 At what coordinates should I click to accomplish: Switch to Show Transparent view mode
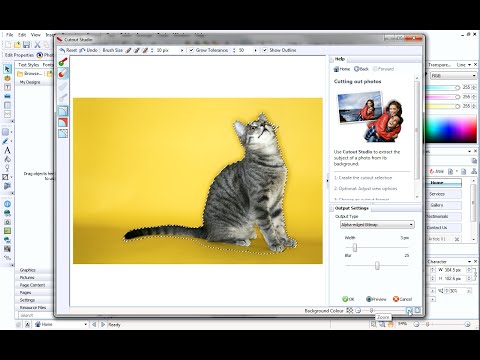pyautogui.click(x=63, y=133)
